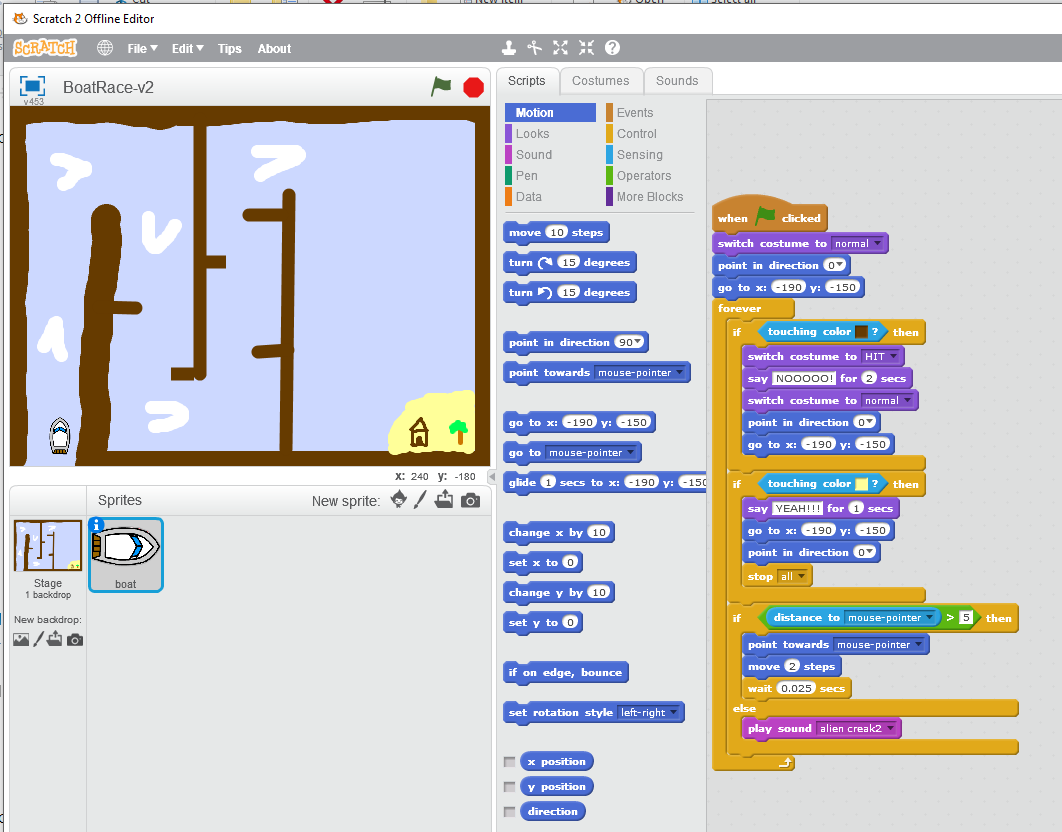The width and height of the screenshot is (1062, 832).
Task: Select the duplicate stamp tool
Action: point(509,48)
